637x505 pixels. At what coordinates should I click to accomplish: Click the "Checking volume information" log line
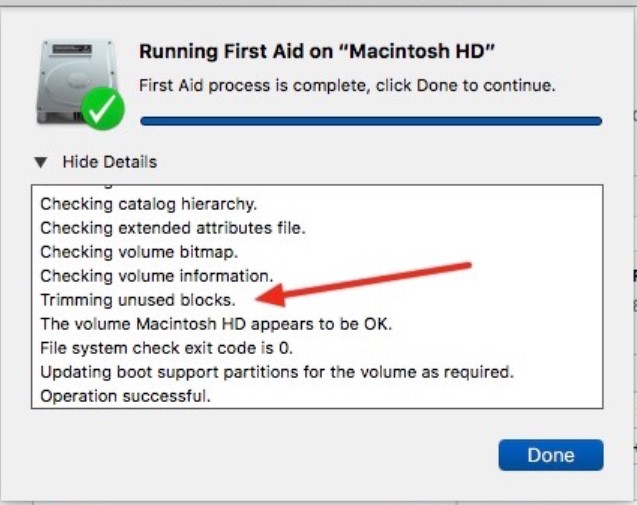[x=156, y=276]
